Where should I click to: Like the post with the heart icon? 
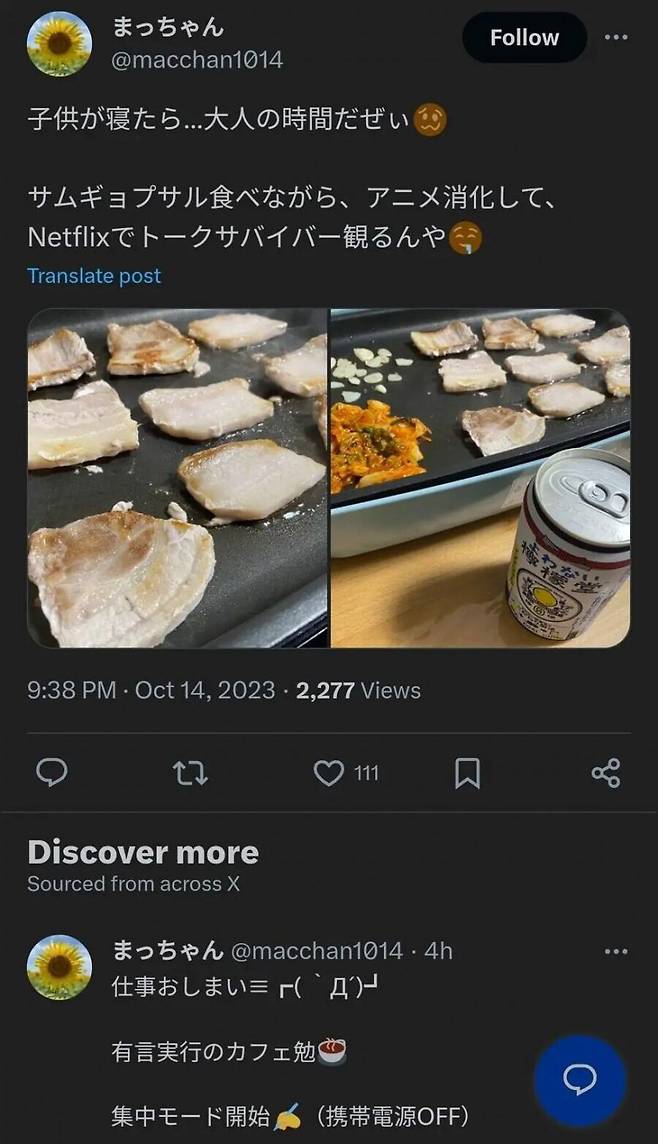coord(329,772)
